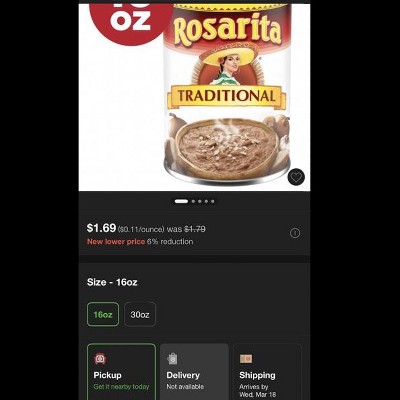Select the 16oz size option
Screen dimensions: 400x400
click(x=103, y=314)
